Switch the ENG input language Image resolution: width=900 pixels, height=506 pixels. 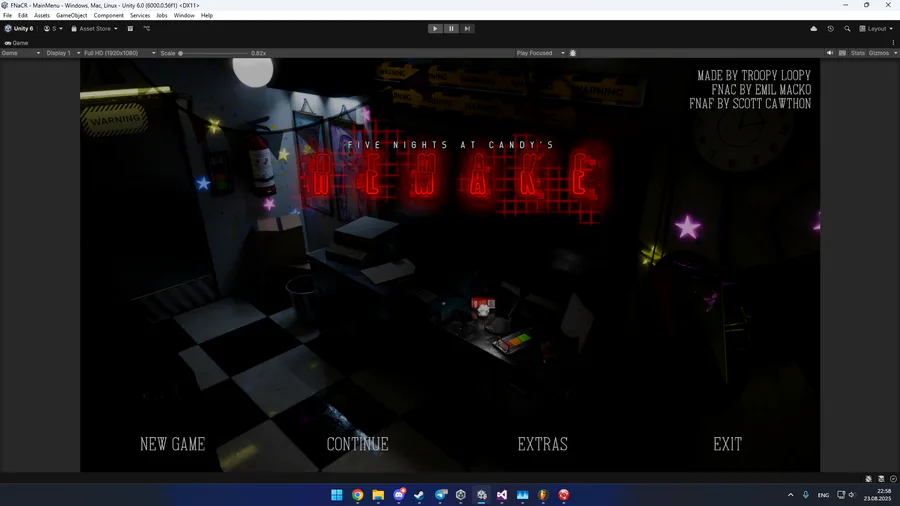823,495
